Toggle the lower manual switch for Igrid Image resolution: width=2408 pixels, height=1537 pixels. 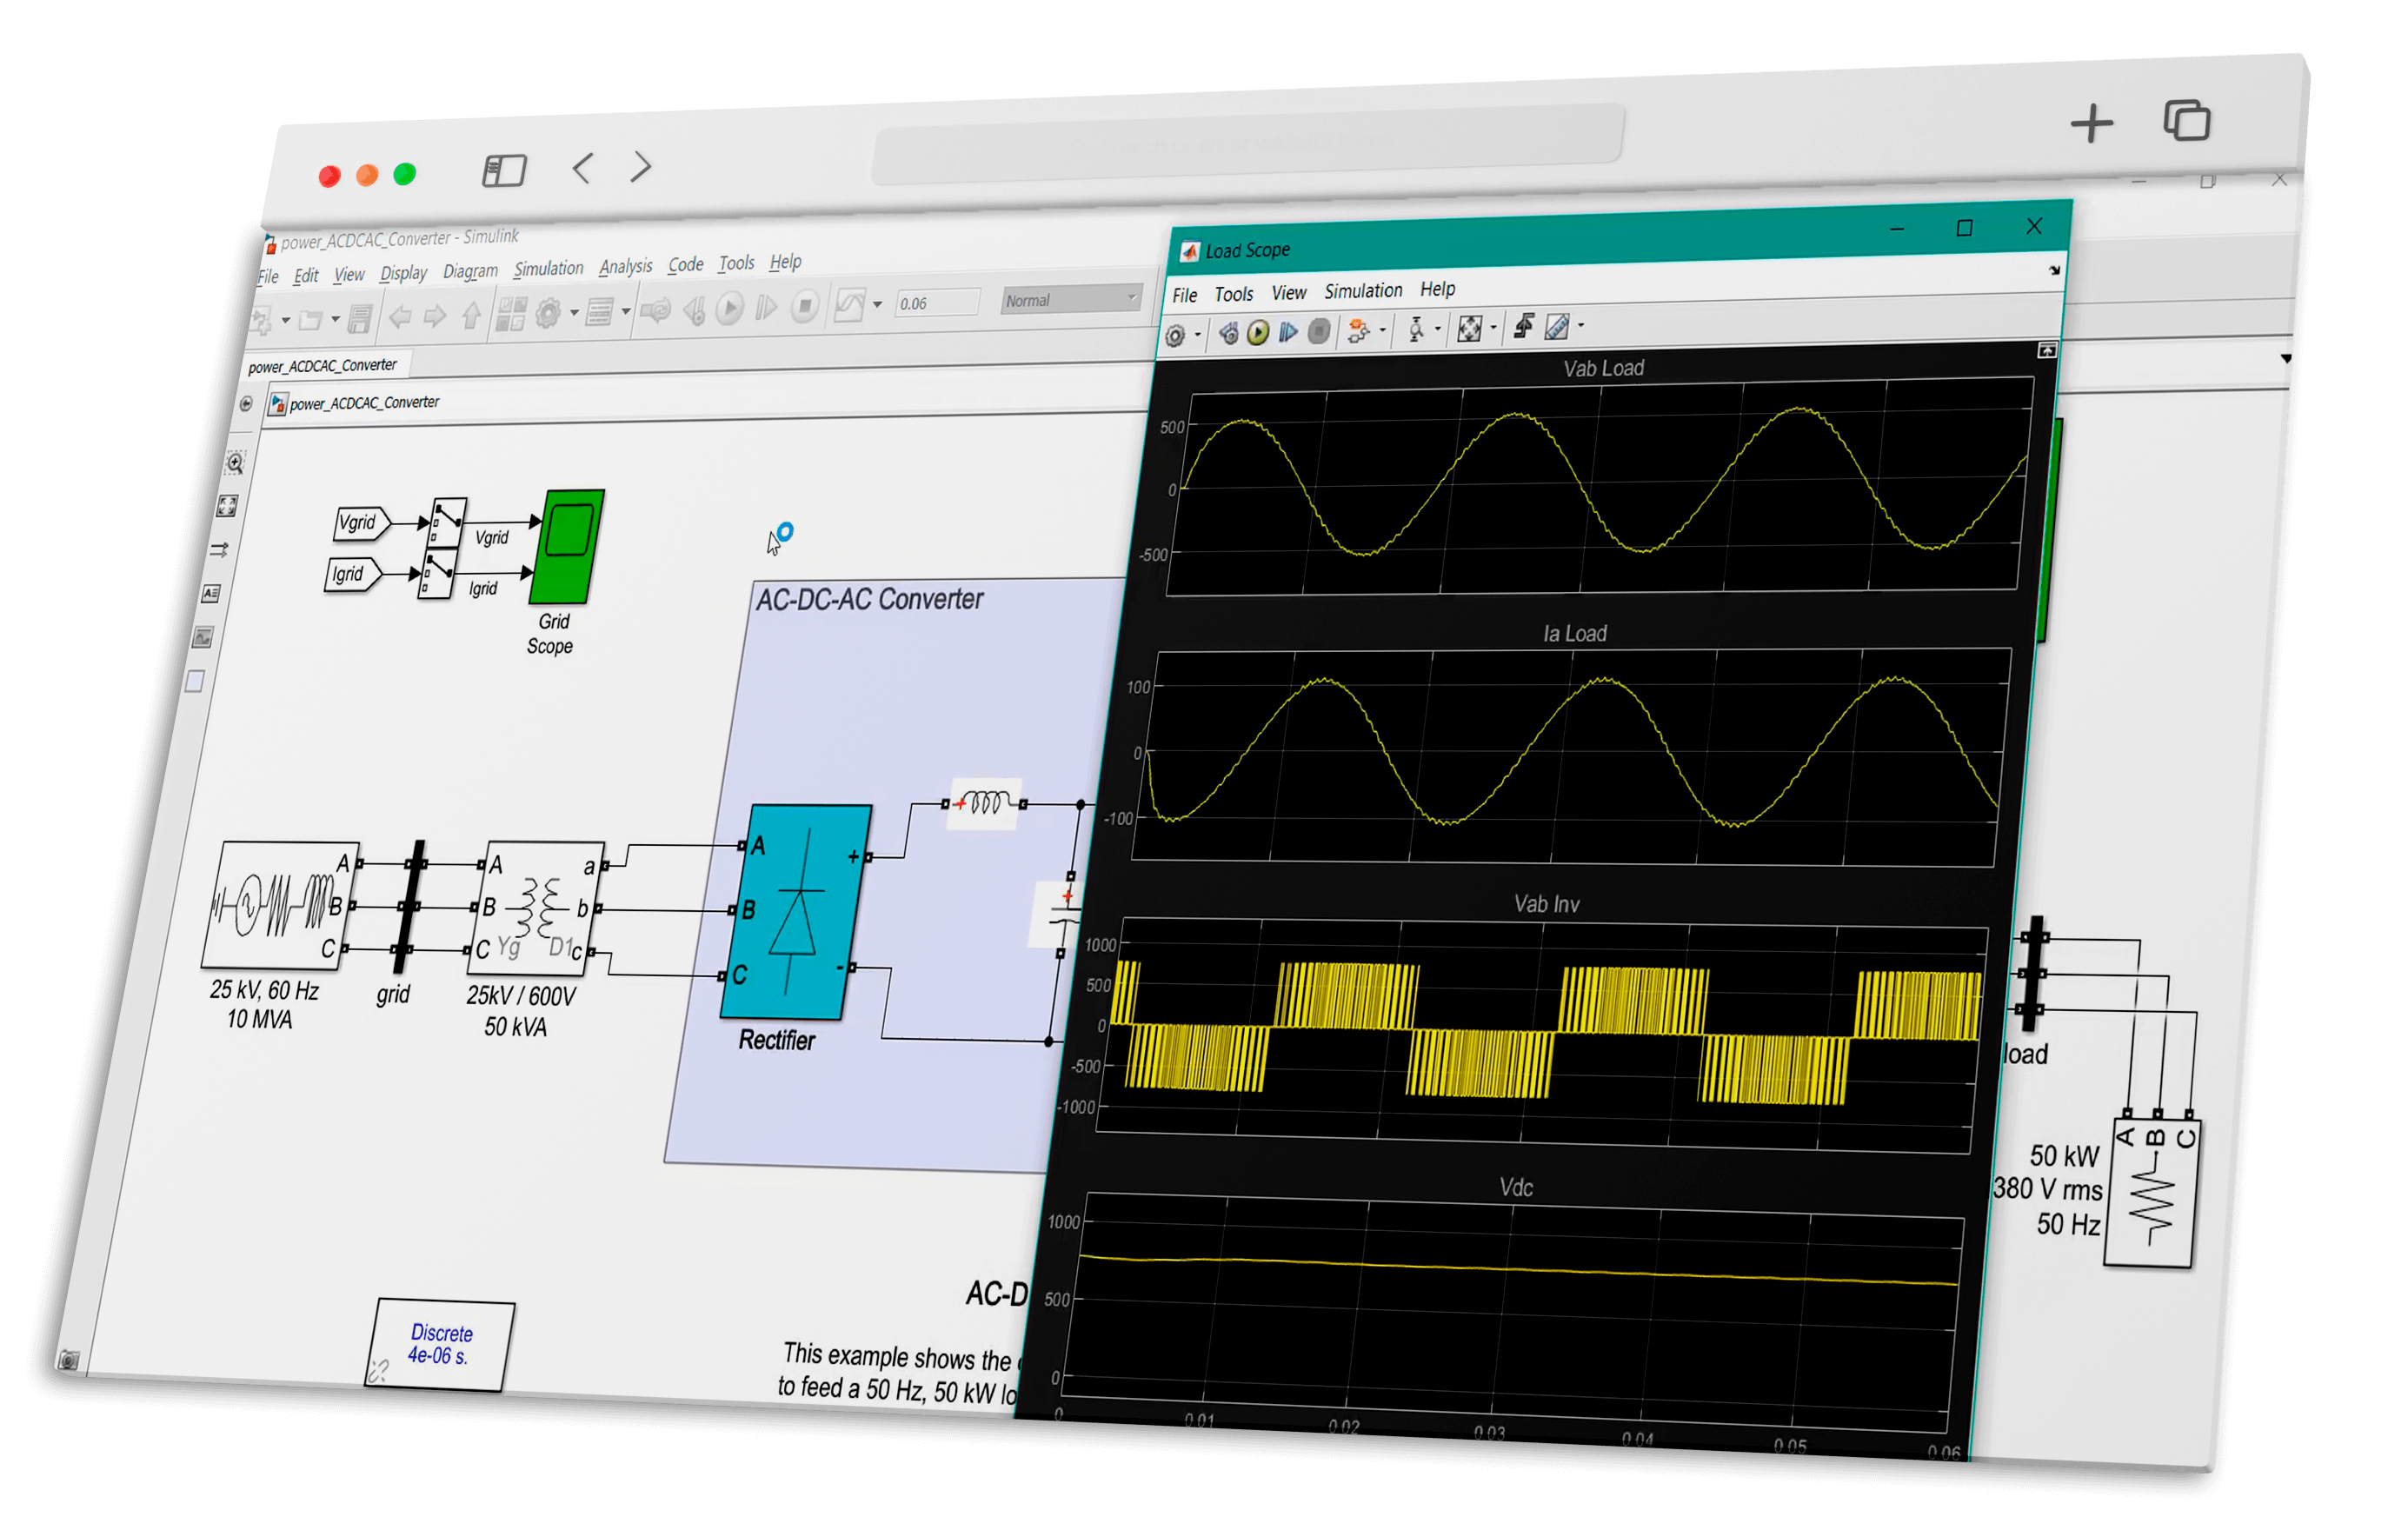coord(438,573)
